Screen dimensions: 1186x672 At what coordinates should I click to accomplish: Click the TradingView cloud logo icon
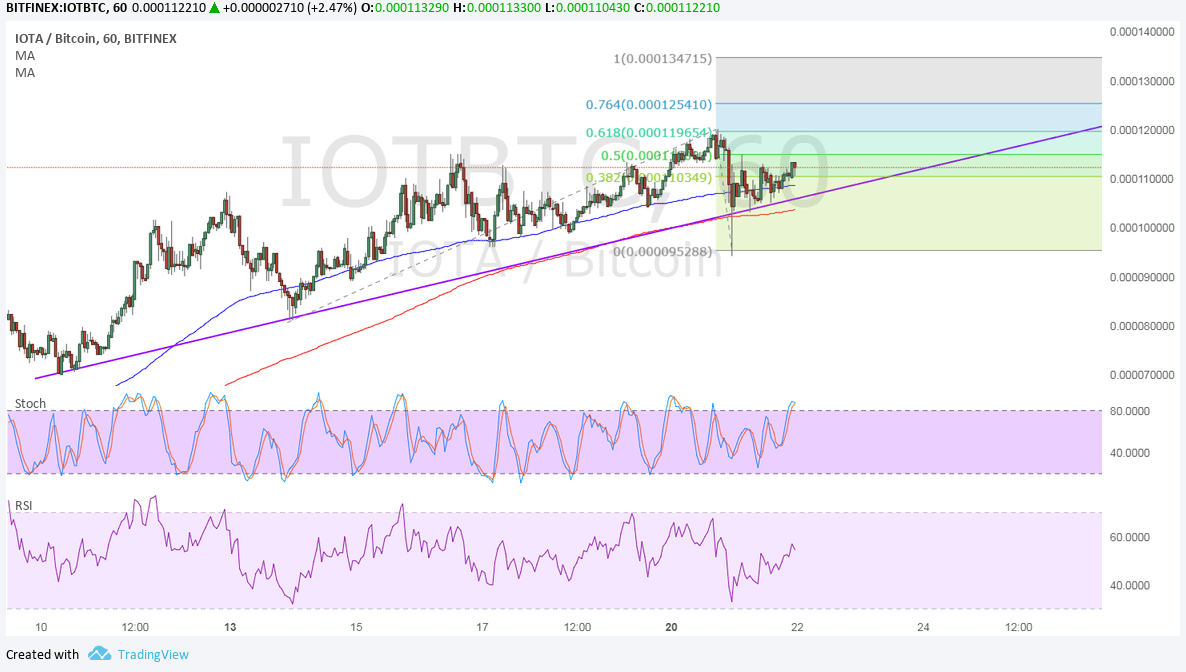[99, 653]
